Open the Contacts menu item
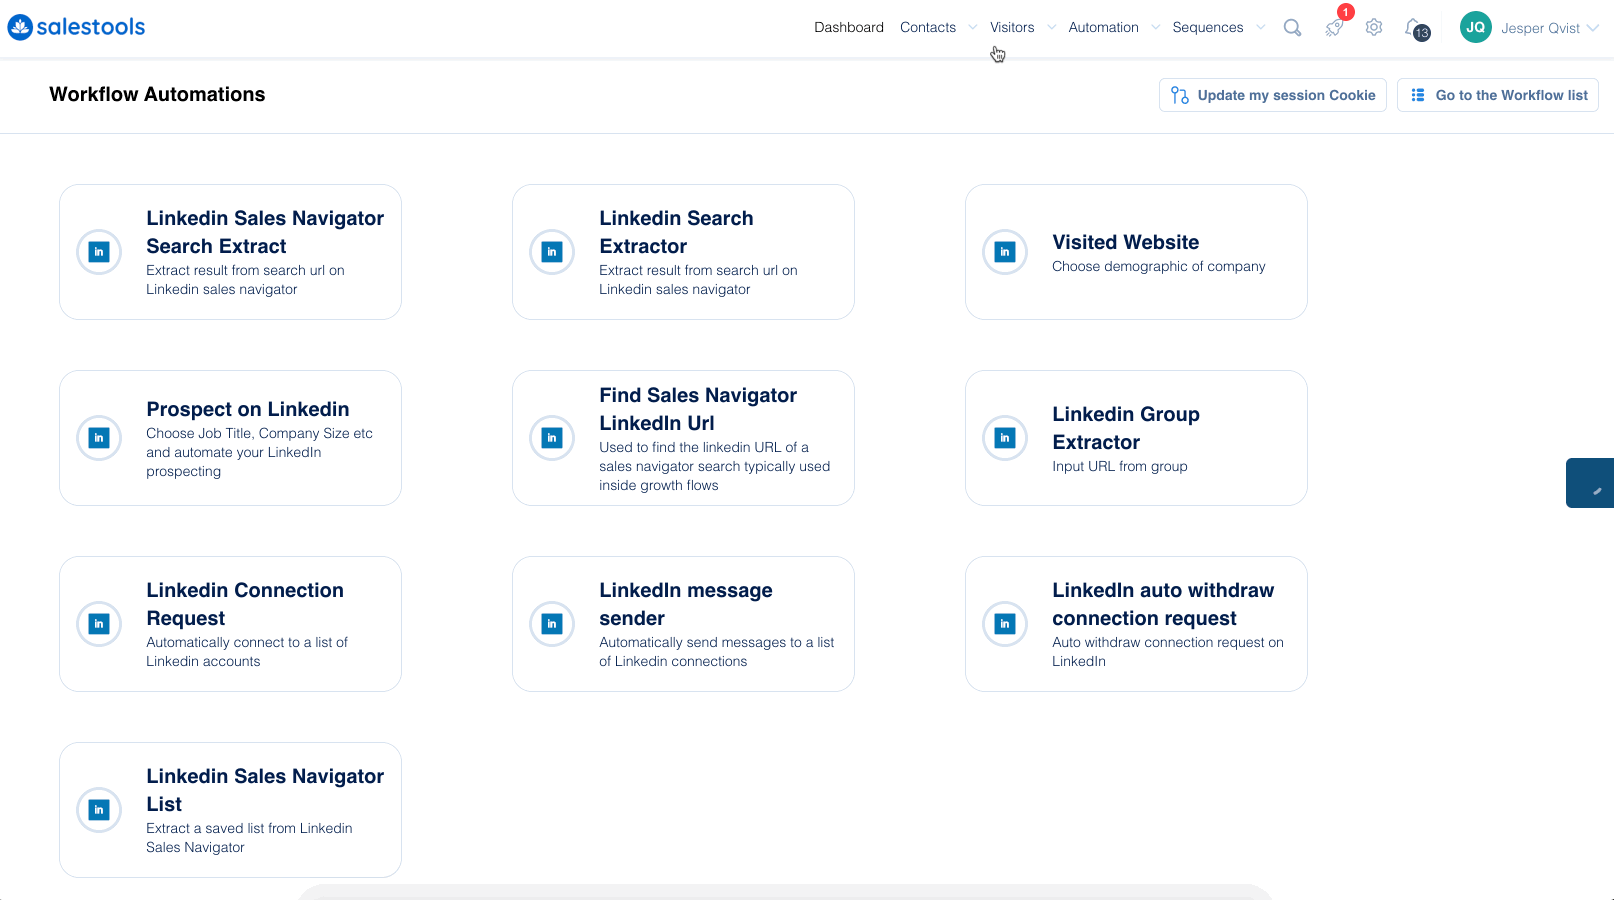This screenshot has width=1614, height=900. pyautogui.click(x=928, y=28)
